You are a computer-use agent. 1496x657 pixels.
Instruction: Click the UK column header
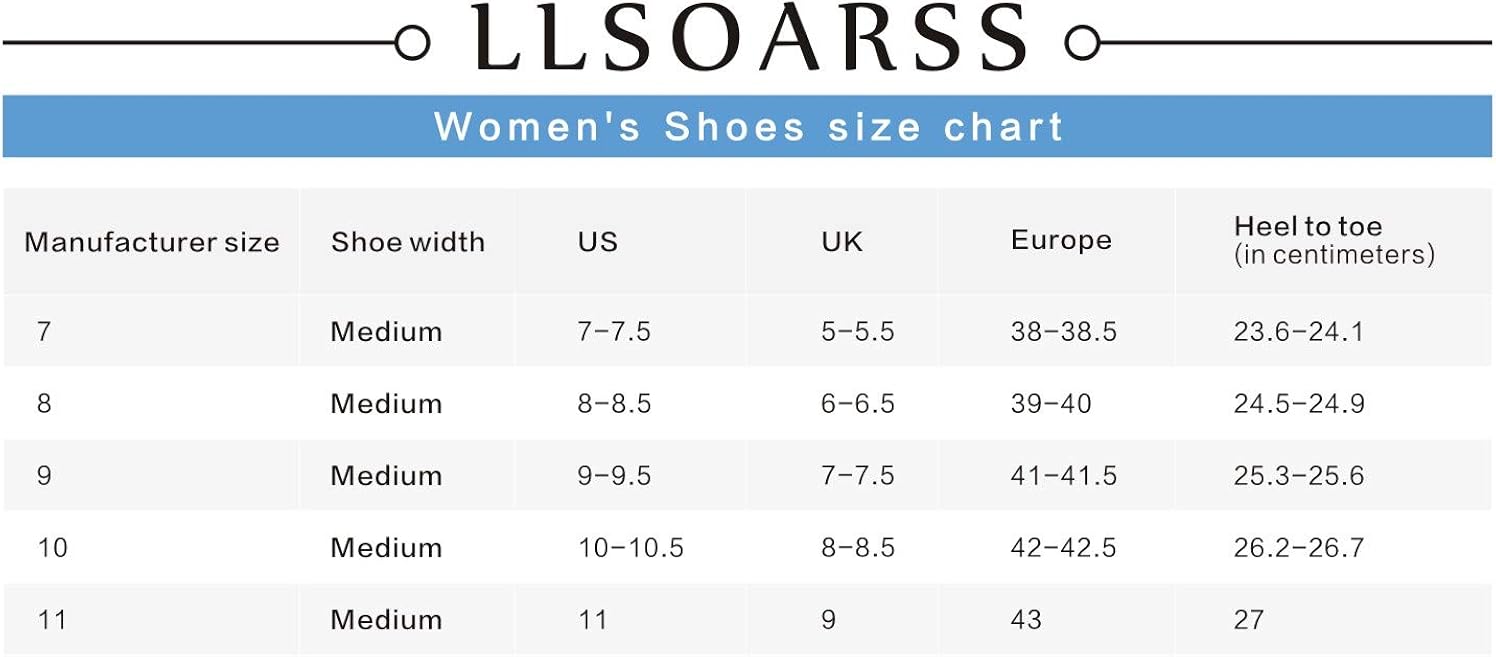(x=842, y=242)
